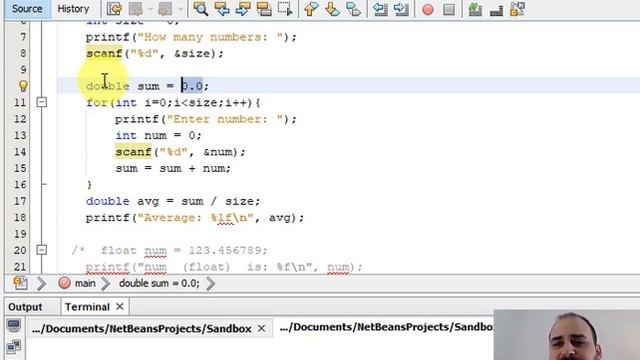Expand the chevron before 'main' breadcrumb
This screenshot has height=360, width=640.
point(41,283)
